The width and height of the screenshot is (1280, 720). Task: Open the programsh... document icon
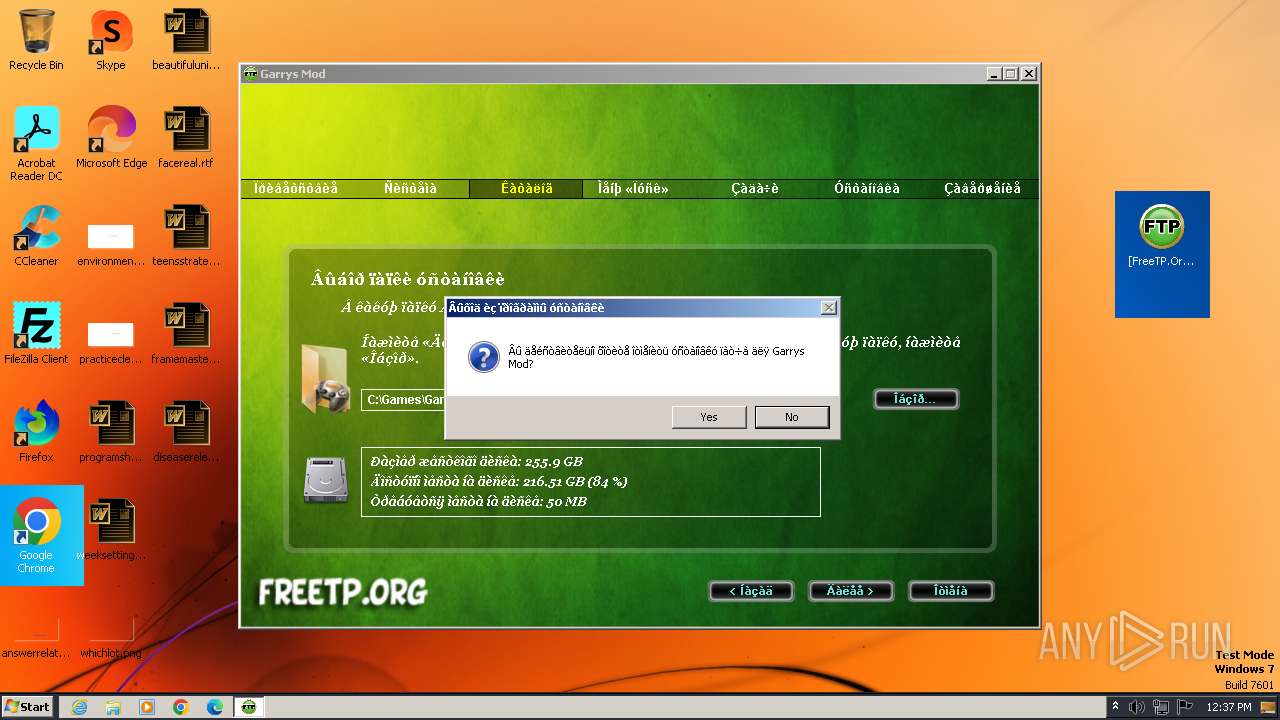point(111,432)
